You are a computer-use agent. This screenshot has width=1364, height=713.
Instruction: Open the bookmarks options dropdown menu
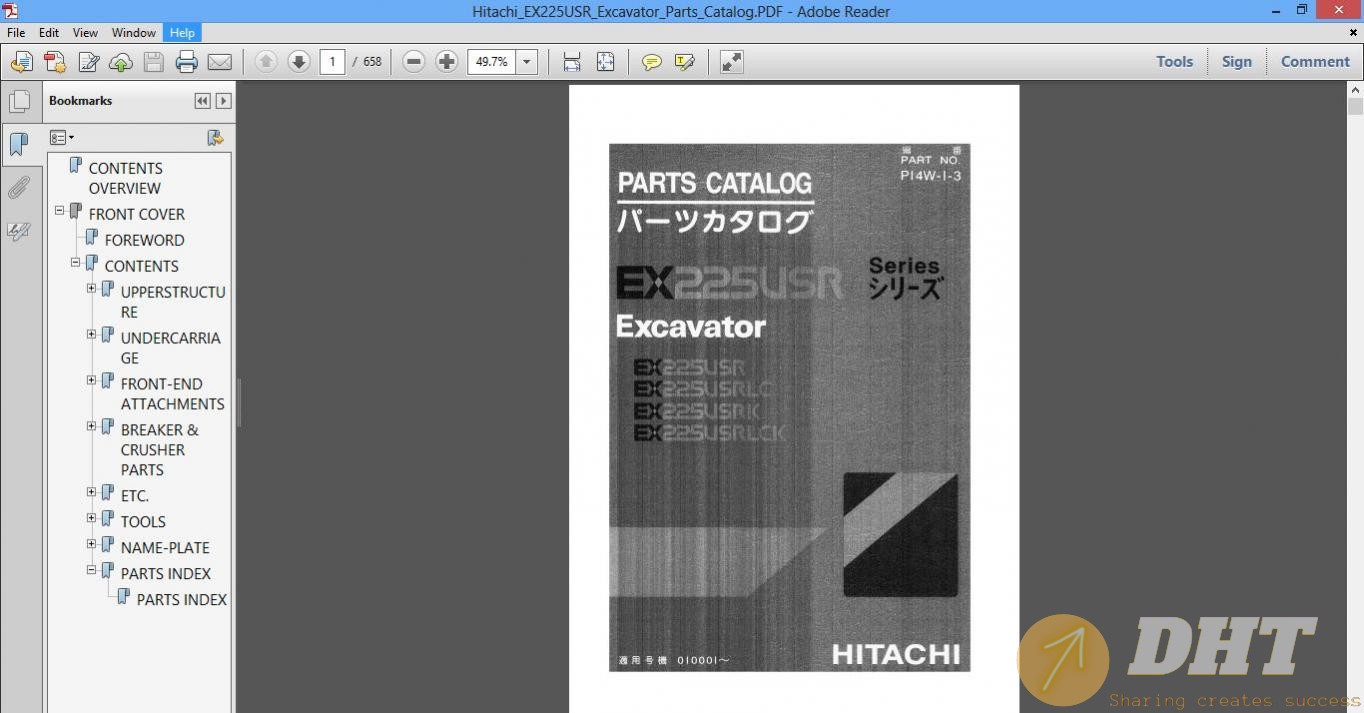coord(62,137)
